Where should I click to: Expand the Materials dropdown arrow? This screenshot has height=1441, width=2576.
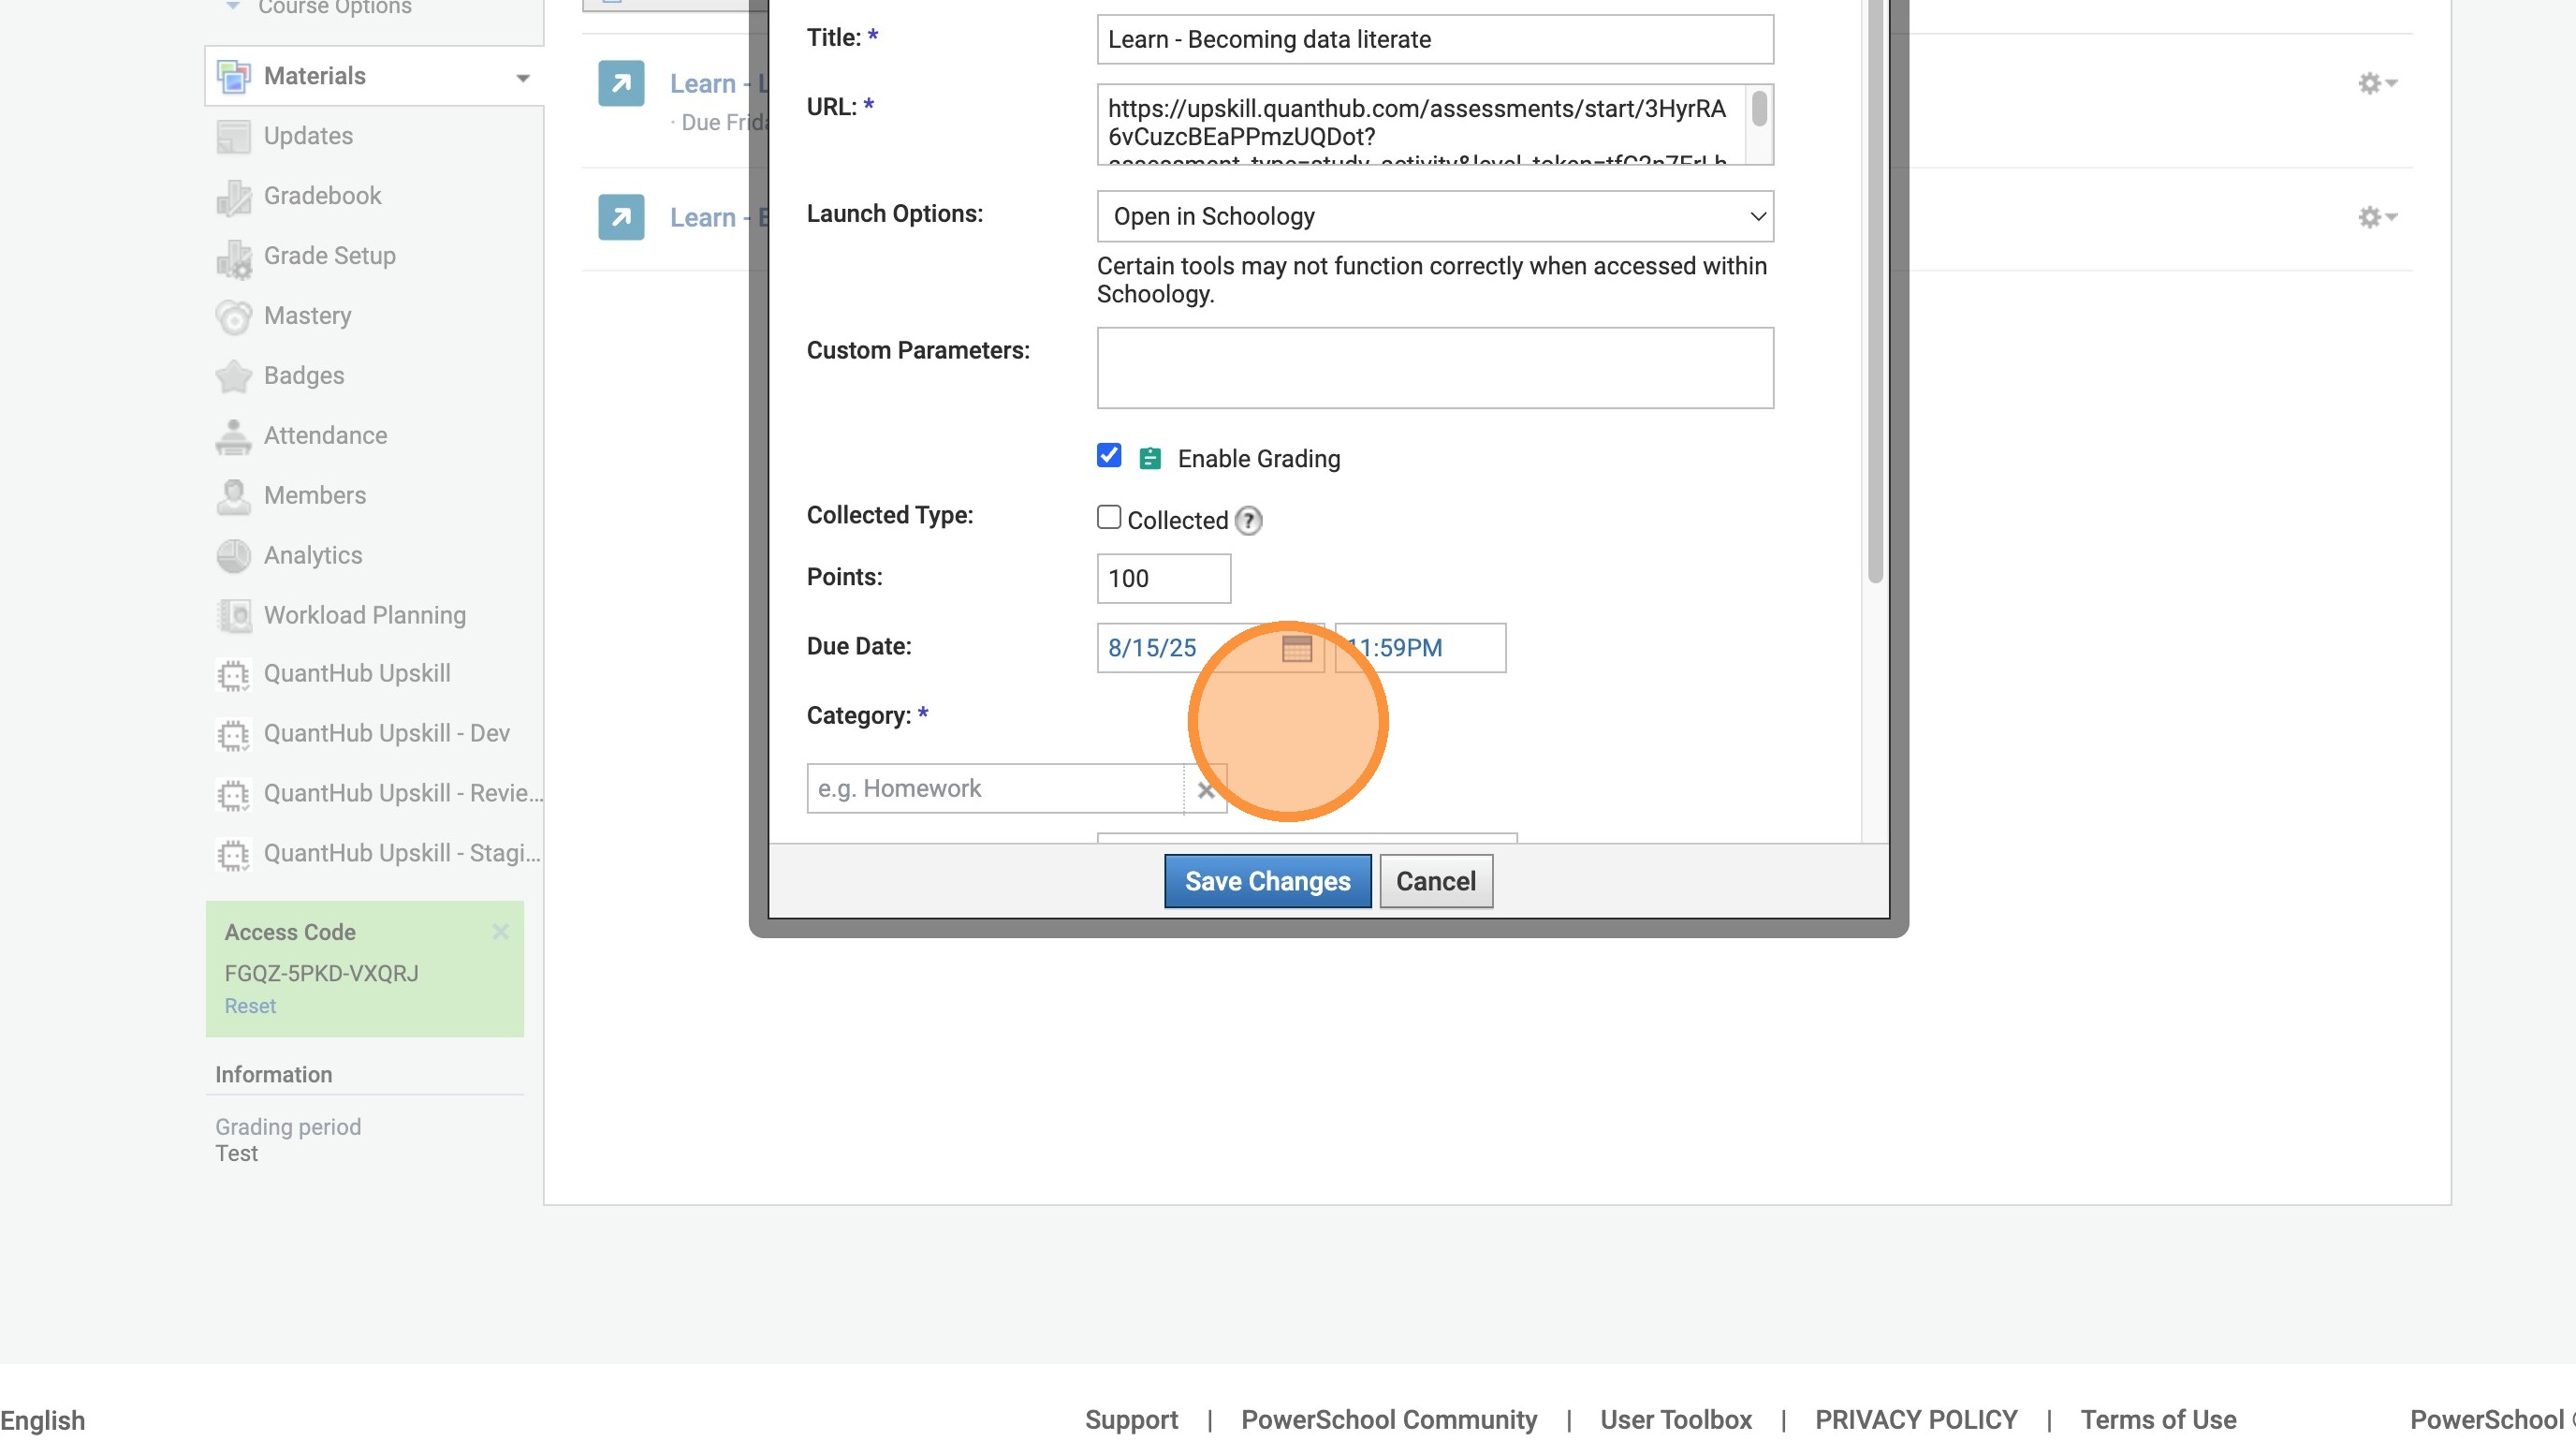pyautogui.click(x=522, y=77)
